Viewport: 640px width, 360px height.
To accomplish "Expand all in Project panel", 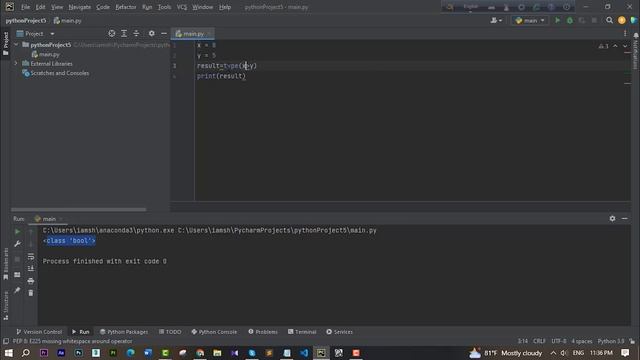I will coord(124,33).
